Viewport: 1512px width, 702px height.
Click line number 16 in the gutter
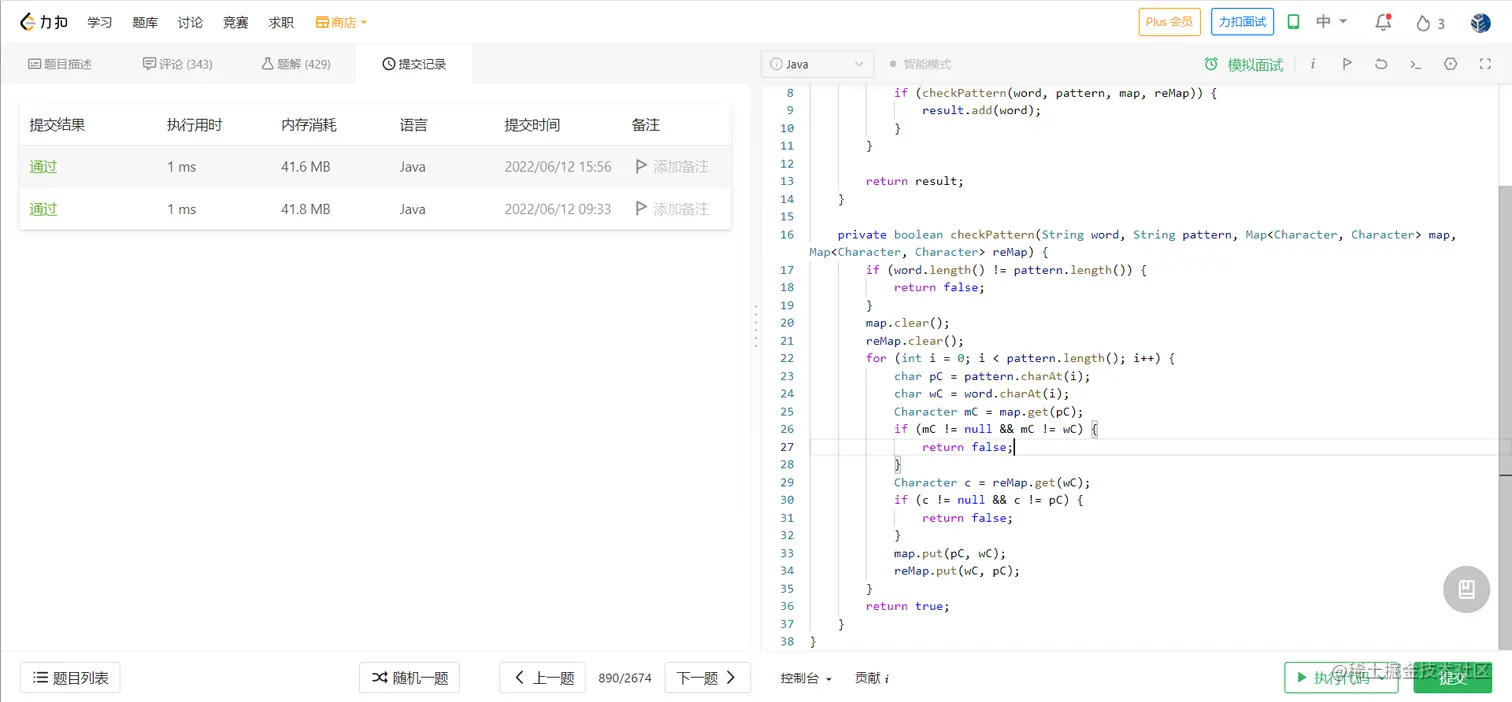(x=787, y=235)
